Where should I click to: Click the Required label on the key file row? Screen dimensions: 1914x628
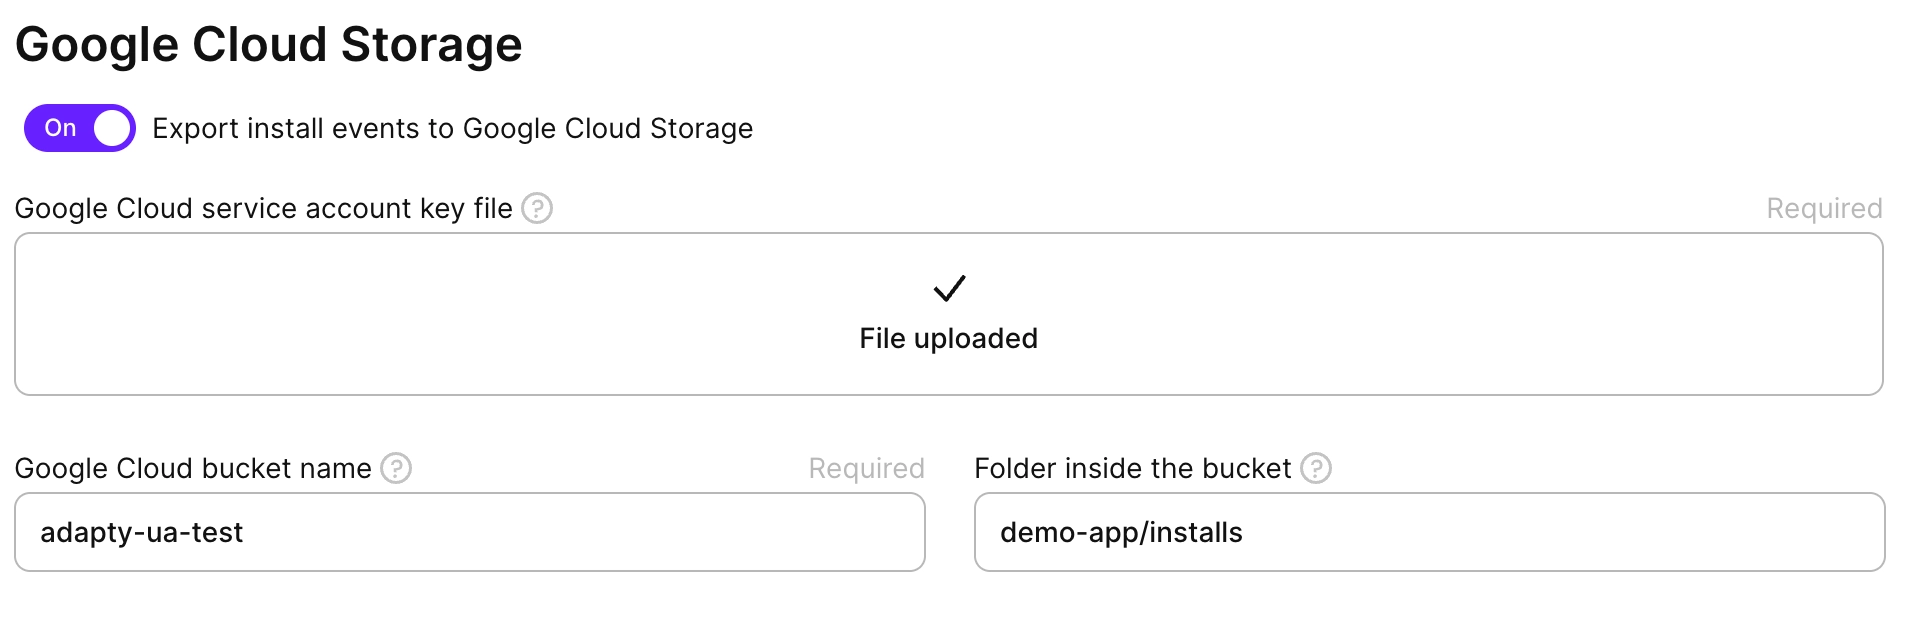[1824, 208]
